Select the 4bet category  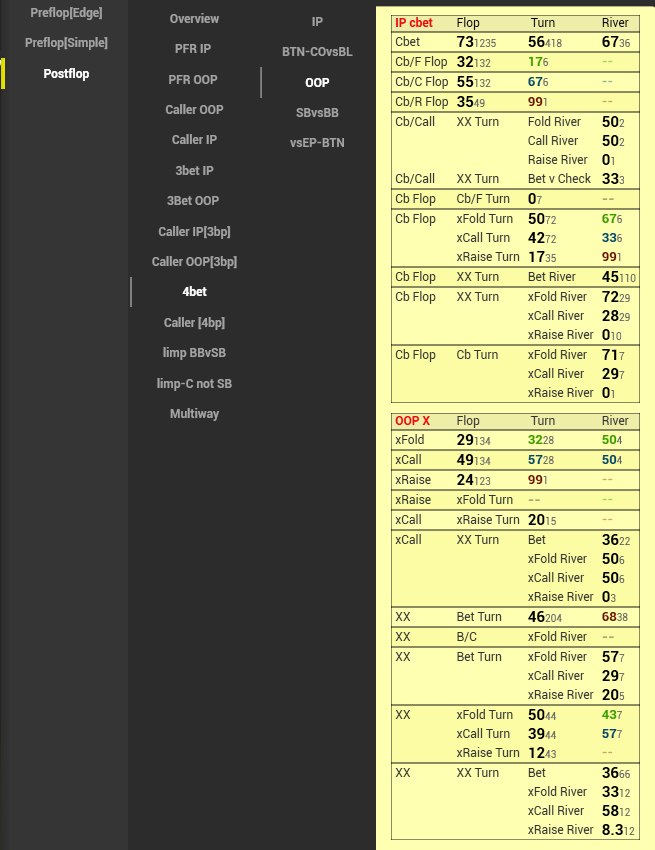click(194, 292)
